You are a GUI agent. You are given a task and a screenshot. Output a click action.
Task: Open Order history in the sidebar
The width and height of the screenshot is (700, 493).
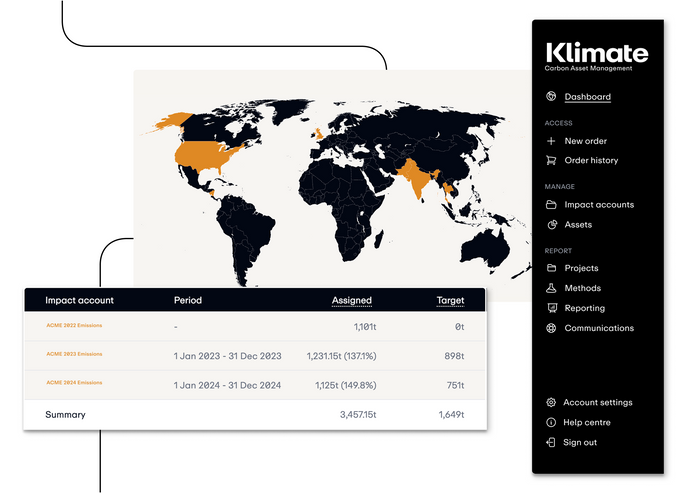(x=591, y=160)
